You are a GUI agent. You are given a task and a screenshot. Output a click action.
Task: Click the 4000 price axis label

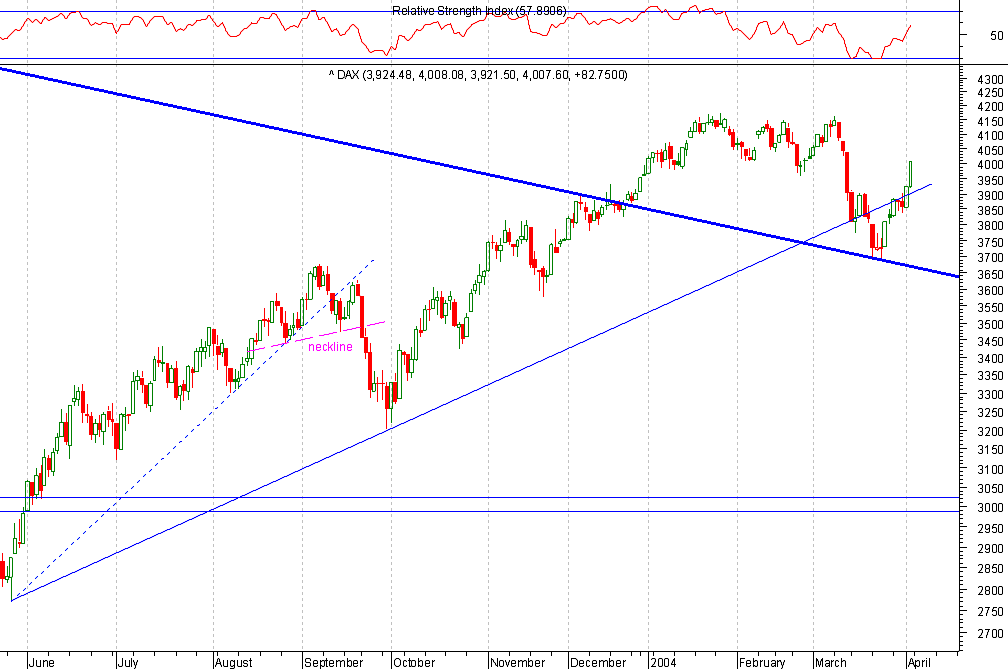coord(990,165)
